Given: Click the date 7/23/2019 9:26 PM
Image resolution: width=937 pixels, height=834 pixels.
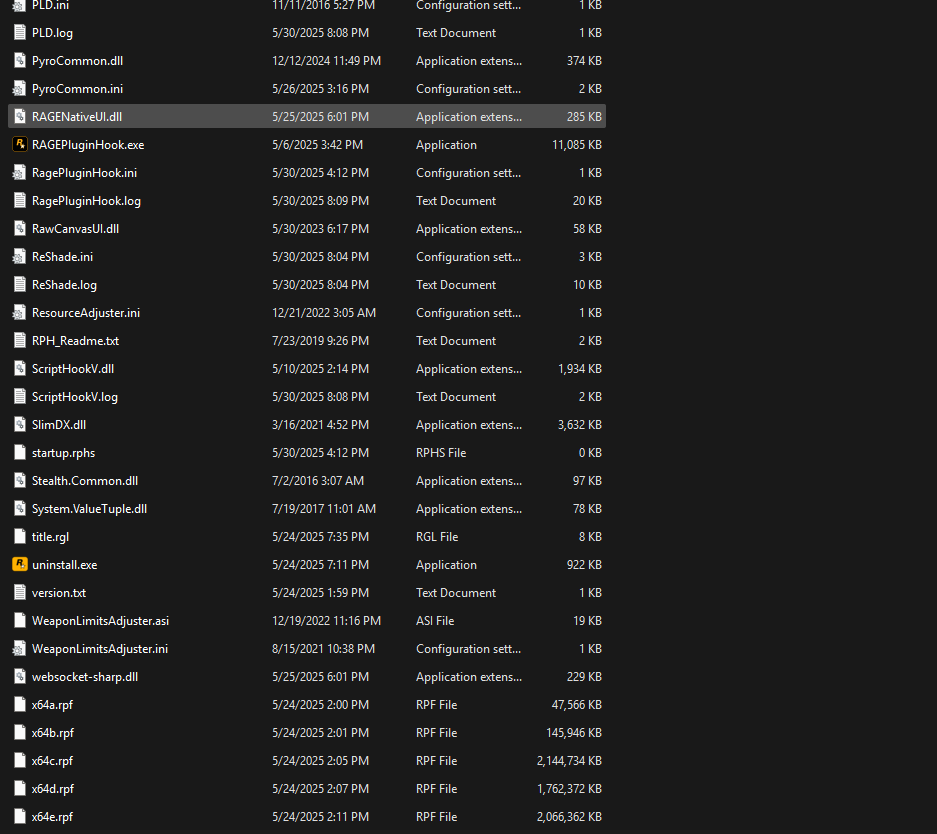Looking at the screenshot, I should pyautogui.click(x=320, y=341).
